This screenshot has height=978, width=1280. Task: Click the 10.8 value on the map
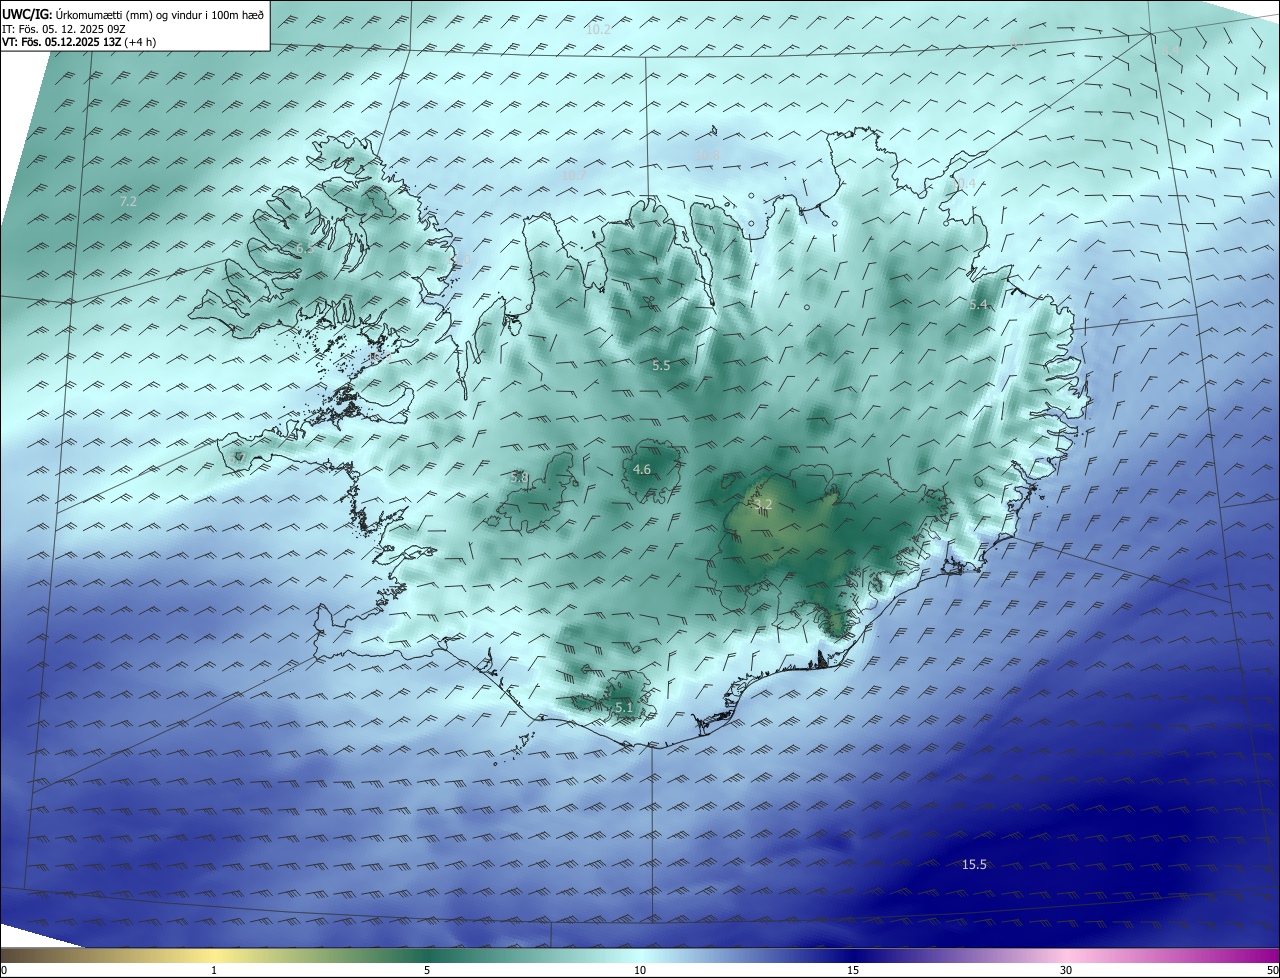point(708,154)
